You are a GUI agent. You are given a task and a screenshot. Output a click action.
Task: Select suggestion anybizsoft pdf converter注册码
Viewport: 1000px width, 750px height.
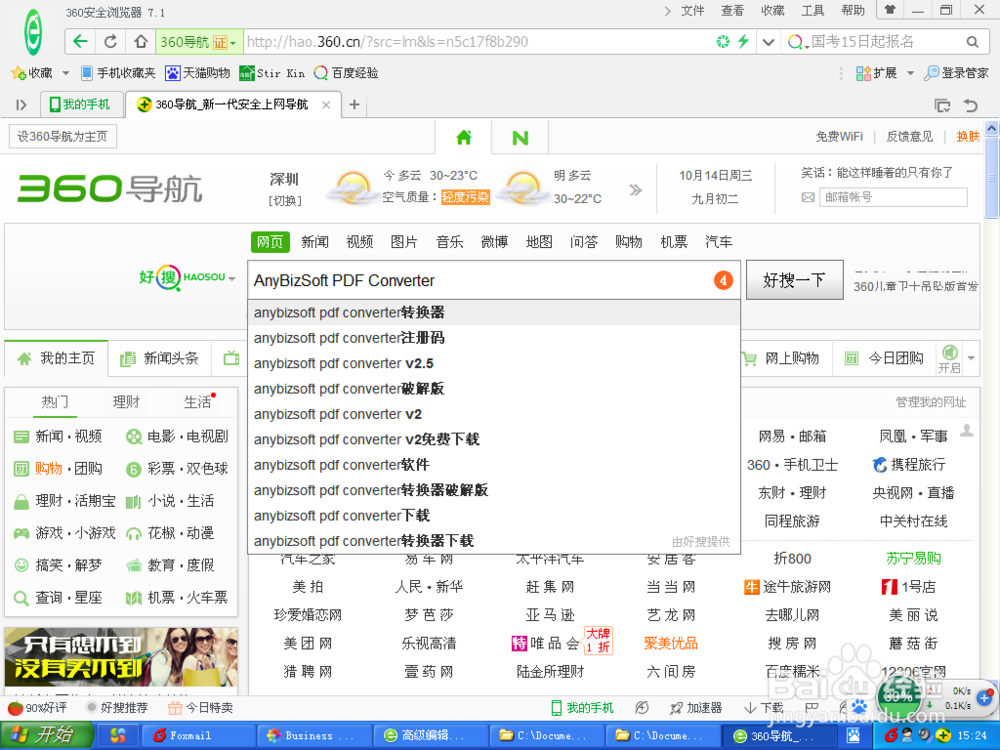click(x=494, y=338)
